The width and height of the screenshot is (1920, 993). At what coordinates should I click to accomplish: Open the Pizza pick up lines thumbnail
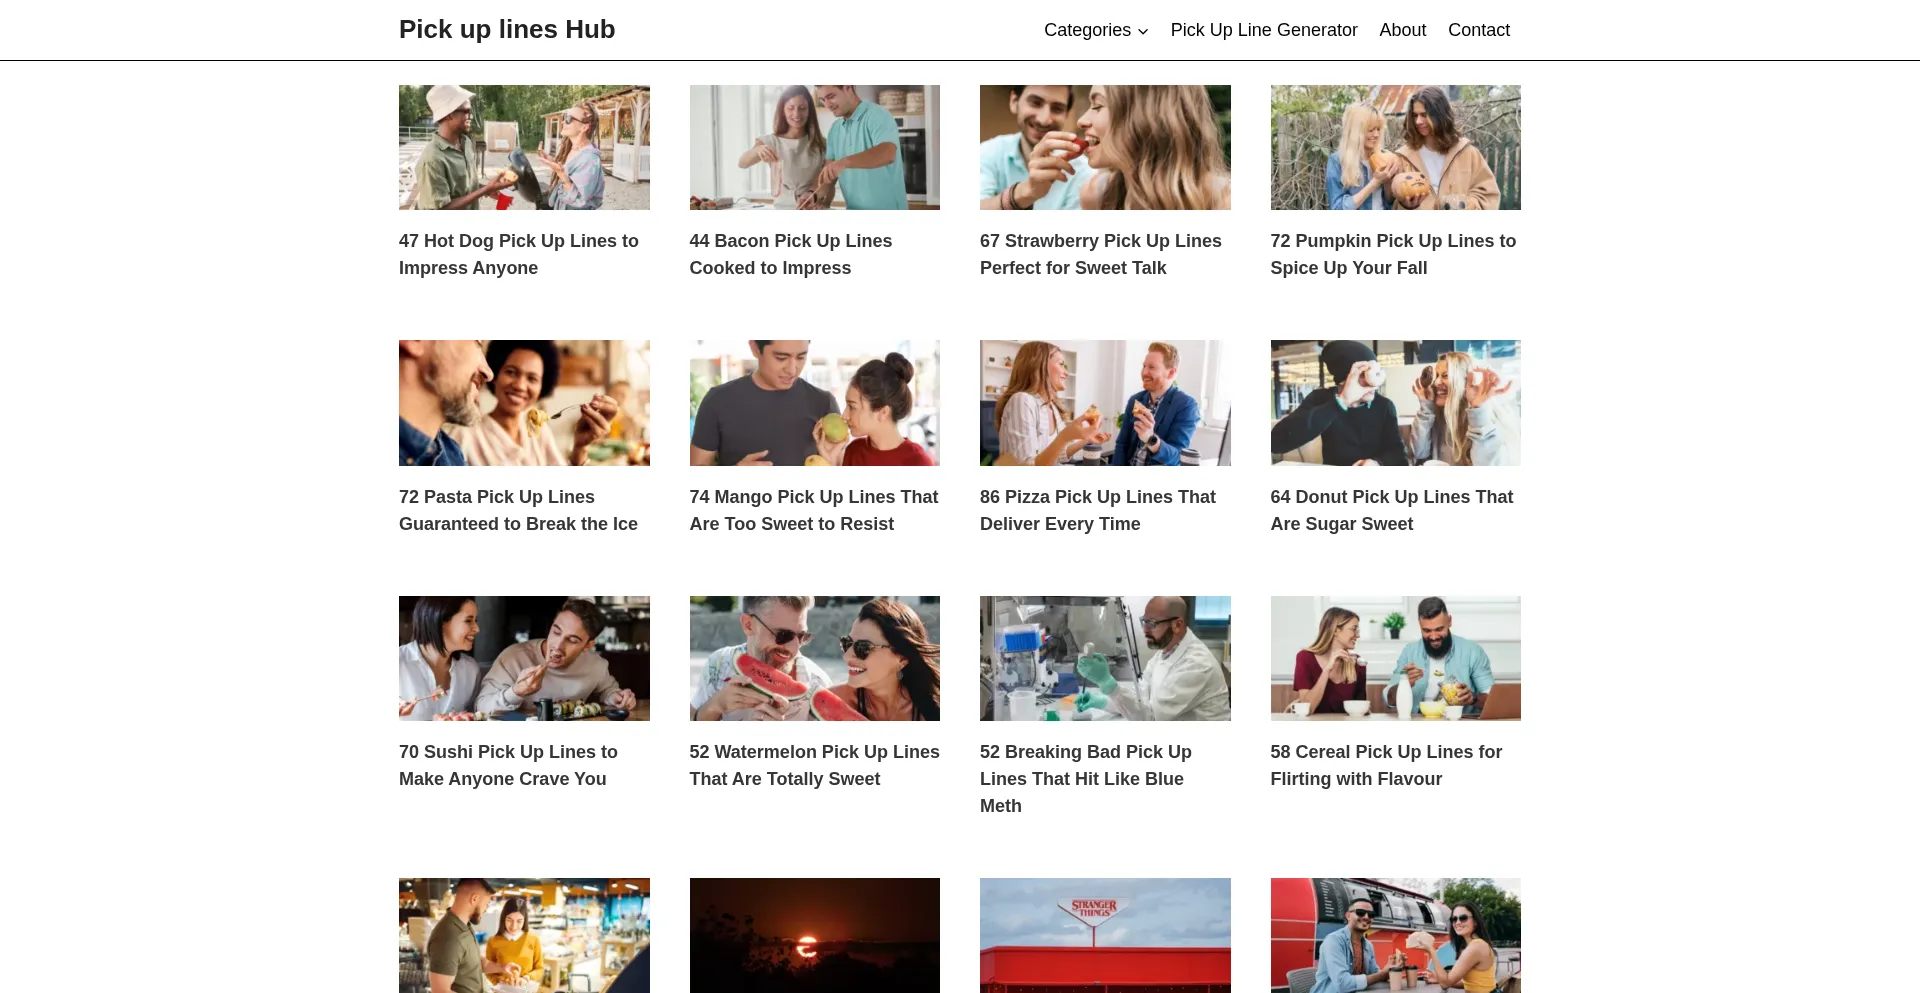coord(1105,403)
